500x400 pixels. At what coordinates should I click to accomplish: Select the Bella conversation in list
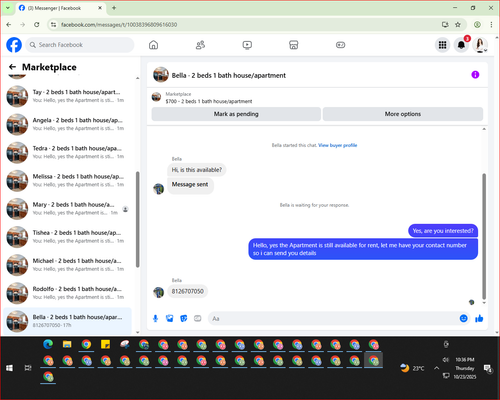[67, 321]
